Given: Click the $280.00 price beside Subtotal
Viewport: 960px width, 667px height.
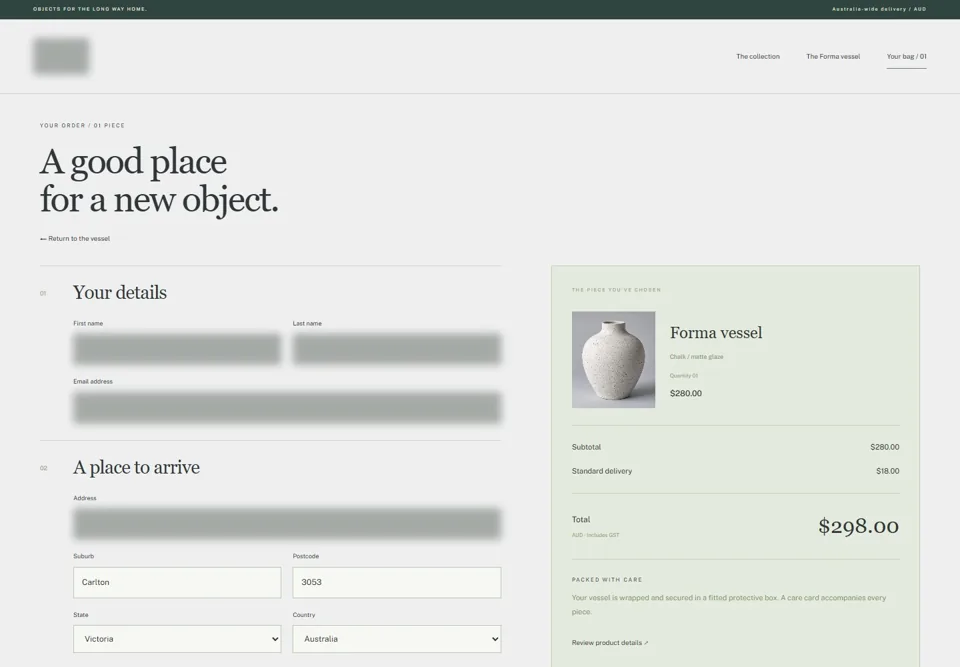Looking at the screenshot, I should [x=885, y=447].
